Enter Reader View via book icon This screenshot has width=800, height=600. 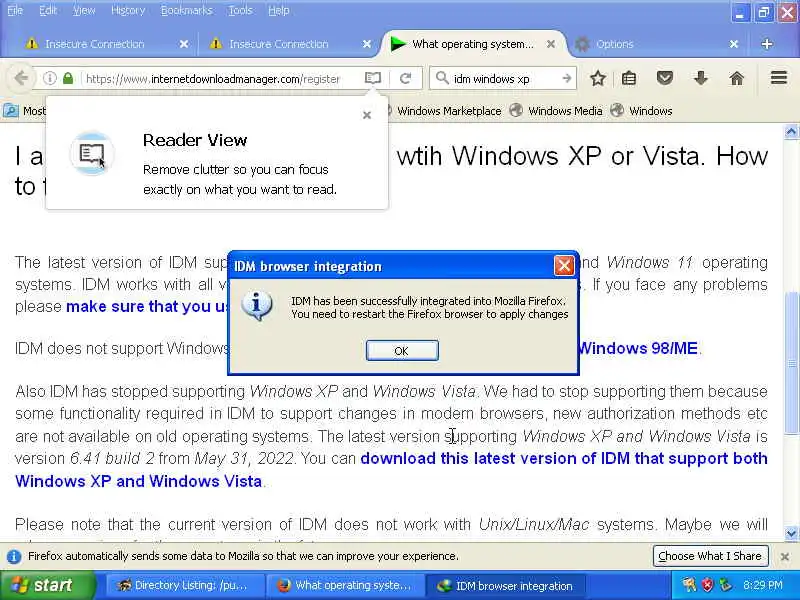(373, 78)
